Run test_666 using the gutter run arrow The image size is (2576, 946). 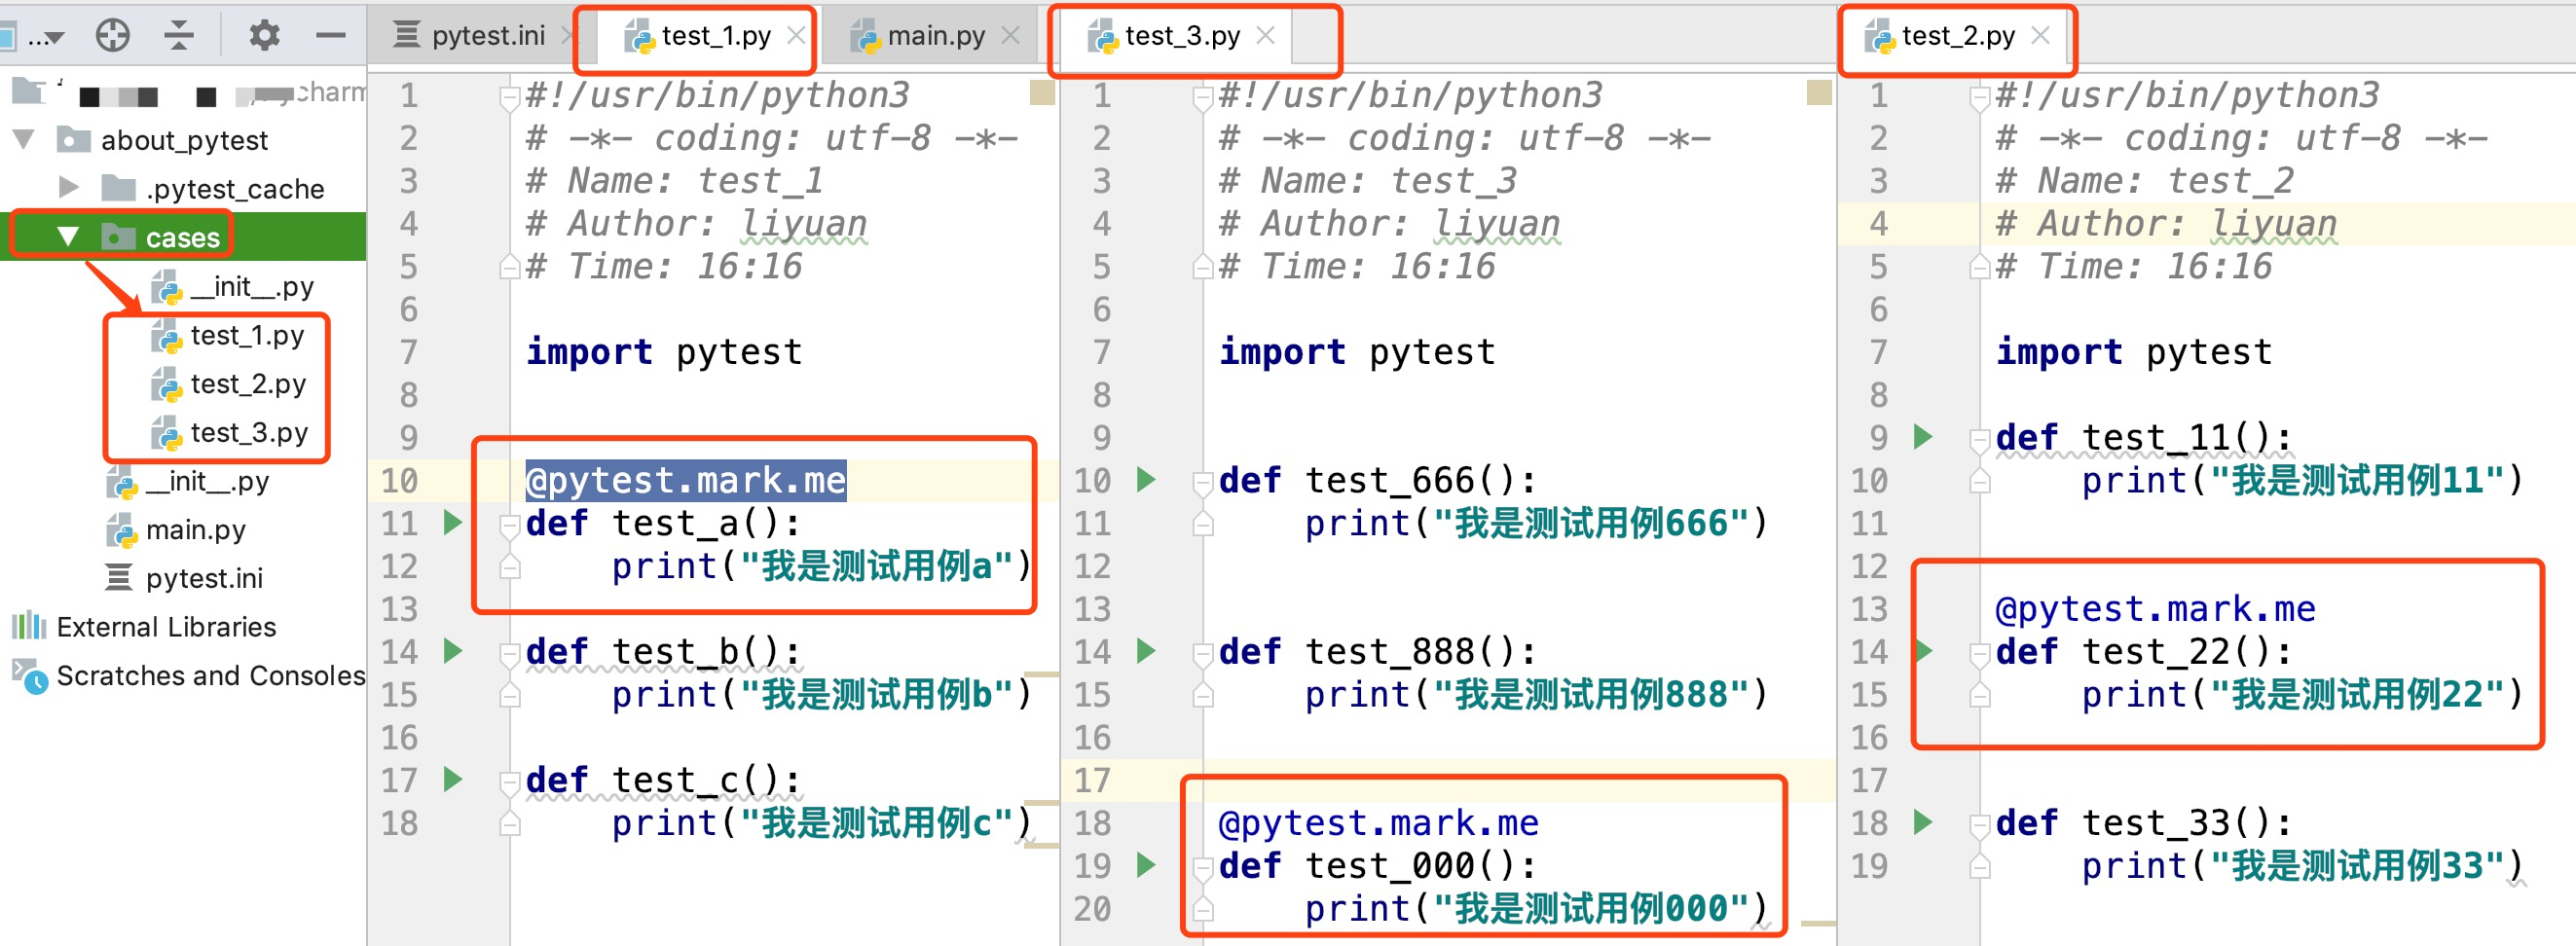pyautogui.click(x=1146, y=480)
